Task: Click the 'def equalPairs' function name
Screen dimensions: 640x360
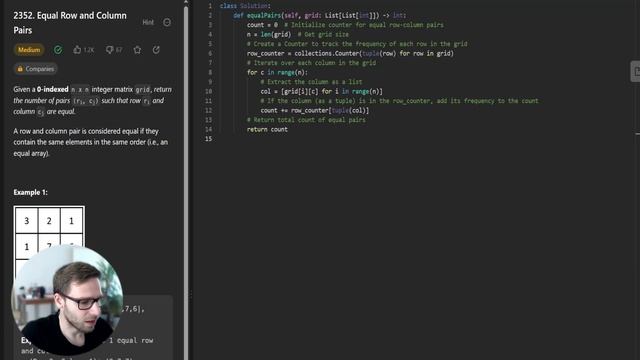Action: [264, 16]
